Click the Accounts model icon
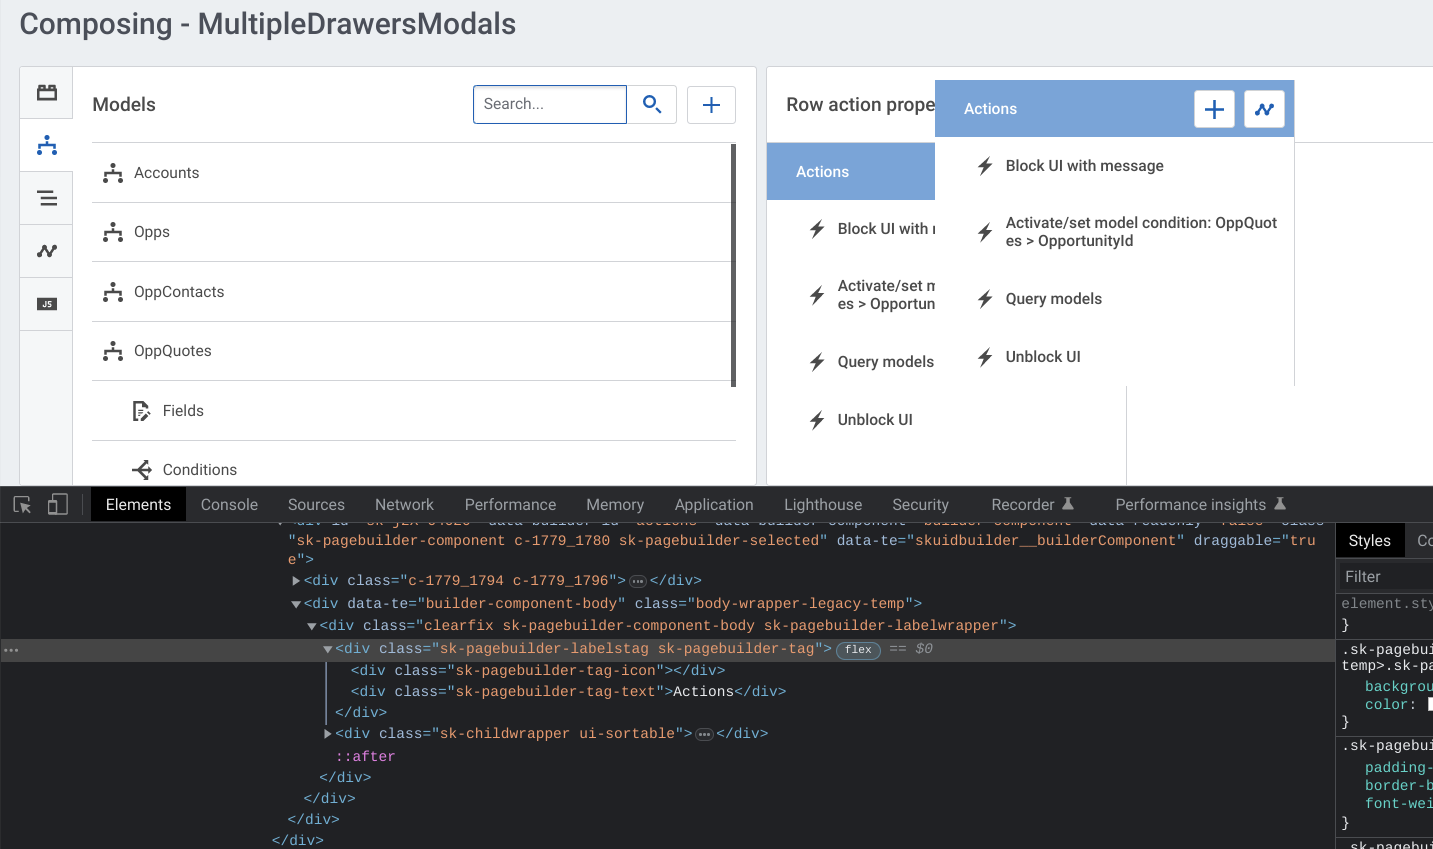Viewport: 1433px width, 849px height. 113,173
